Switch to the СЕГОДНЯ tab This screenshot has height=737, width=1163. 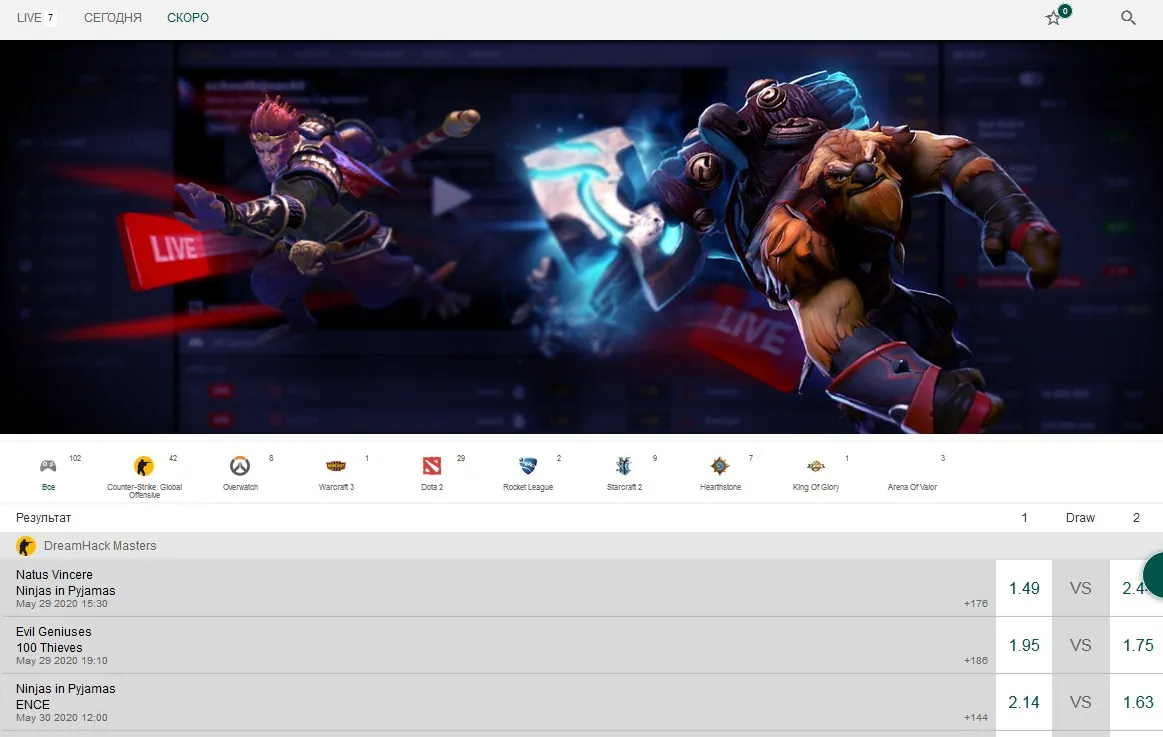(x=113, y=17)
